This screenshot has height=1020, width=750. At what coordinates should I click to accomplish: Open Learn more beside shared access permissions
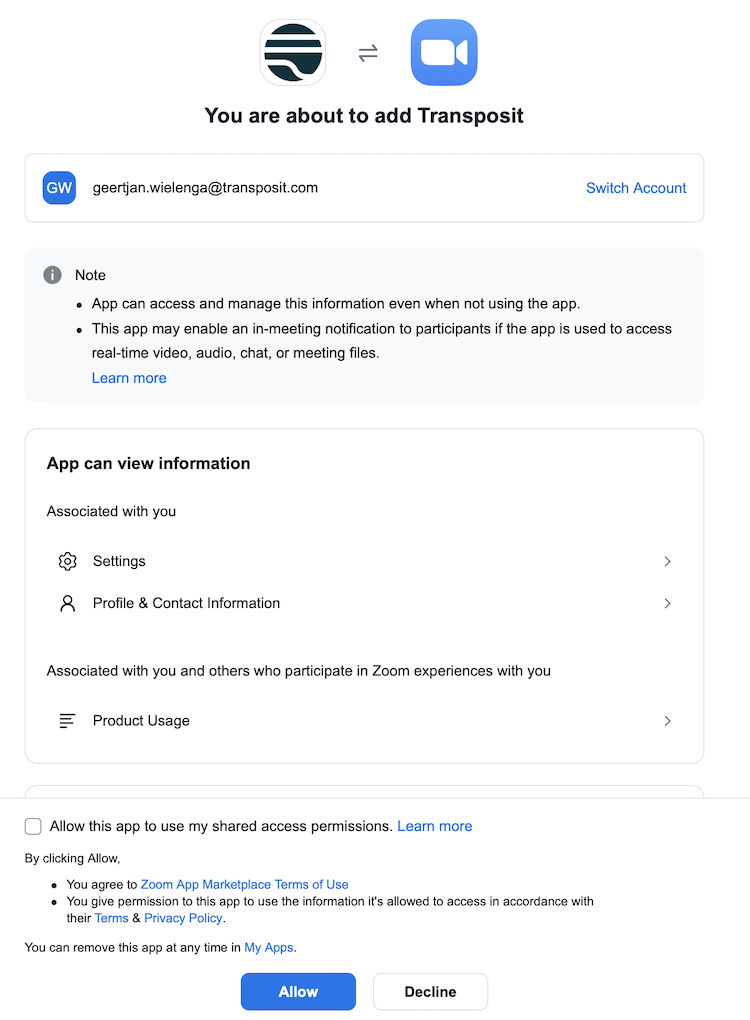pyautogui.click(x=434, y=826)
